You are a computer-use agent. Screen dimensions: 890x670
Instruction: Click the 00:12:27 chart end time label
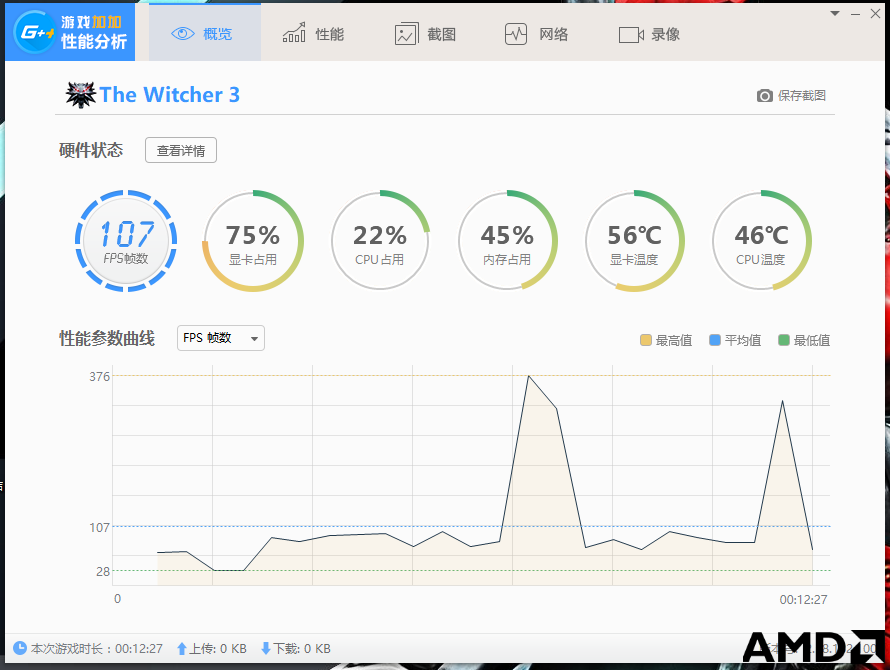[803, 599]
